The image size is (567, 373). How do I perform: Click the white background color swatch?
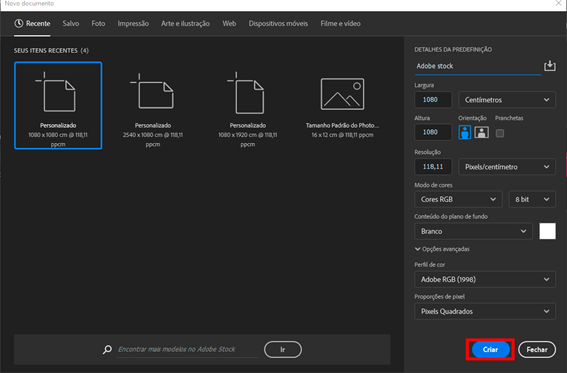click(547, 231)
